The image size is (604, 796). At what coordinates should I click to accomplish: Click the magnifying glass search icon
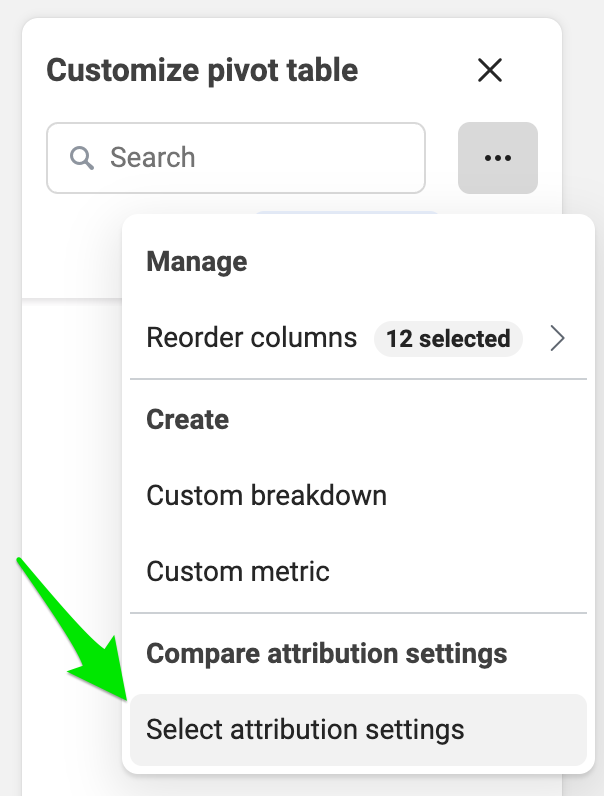coord(81,158)
